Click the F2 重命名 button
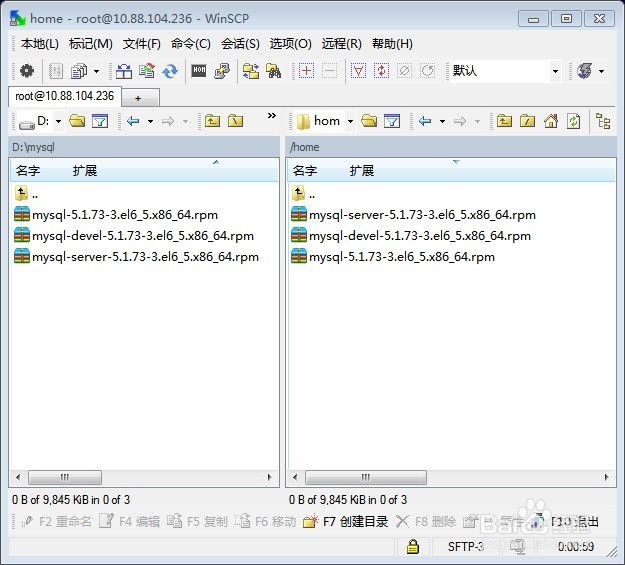Screen dimensions: 625x565 pyautogui.click(x=56, y=522)
